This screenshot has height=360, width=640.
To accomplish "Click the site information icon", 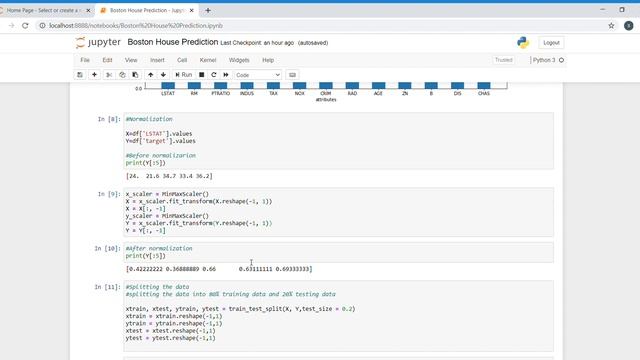I will click(x=42, y=25).
